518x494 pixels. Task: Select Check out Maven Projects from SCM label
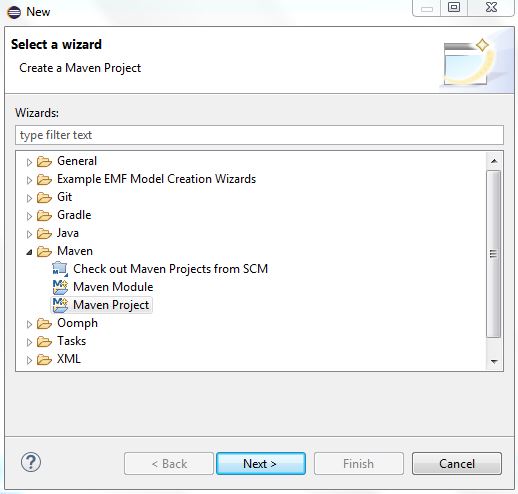point(170,269)
